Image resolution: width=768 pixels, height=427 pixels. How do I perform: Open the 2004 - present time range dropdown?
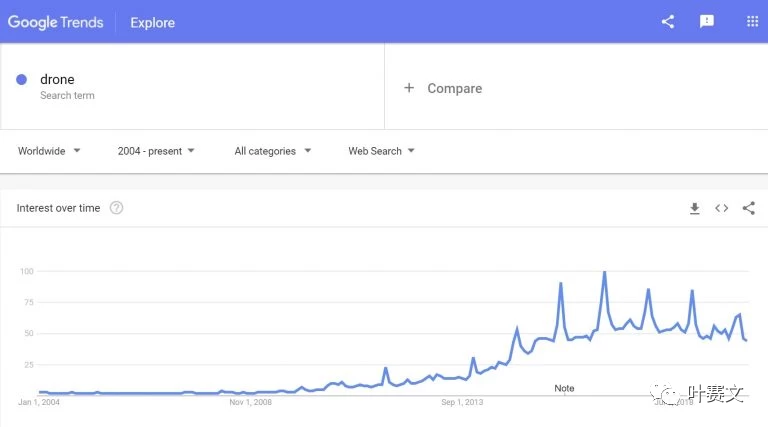156,151
